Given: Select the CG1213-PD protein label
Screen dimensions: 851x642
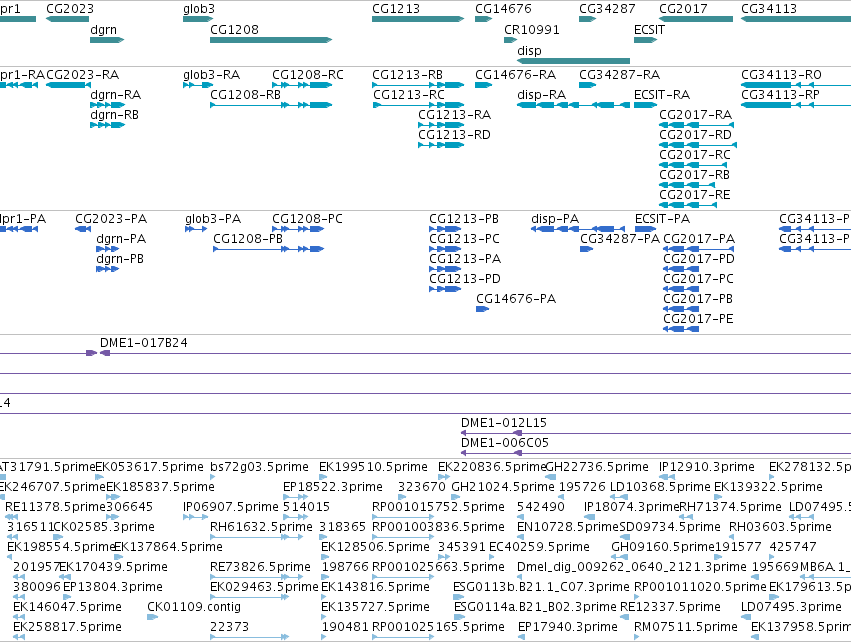Looking at the screenshot, I should pyautogui.click(x=465, y=279).
